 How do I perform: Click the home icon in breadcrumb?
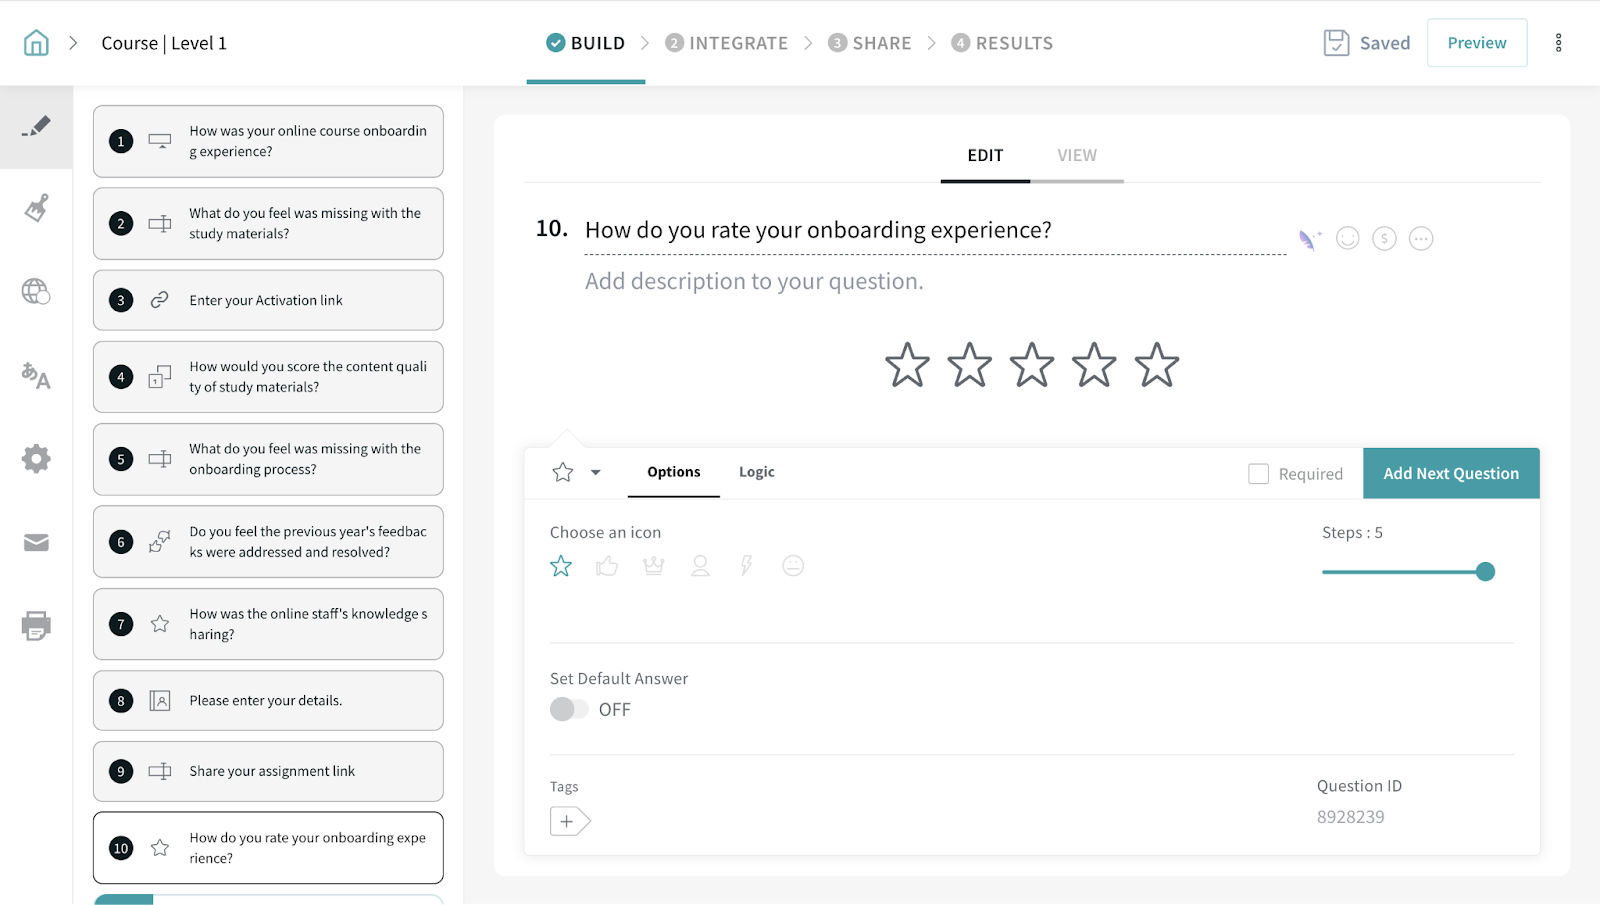pyautogui.click(x=36, y=43)
